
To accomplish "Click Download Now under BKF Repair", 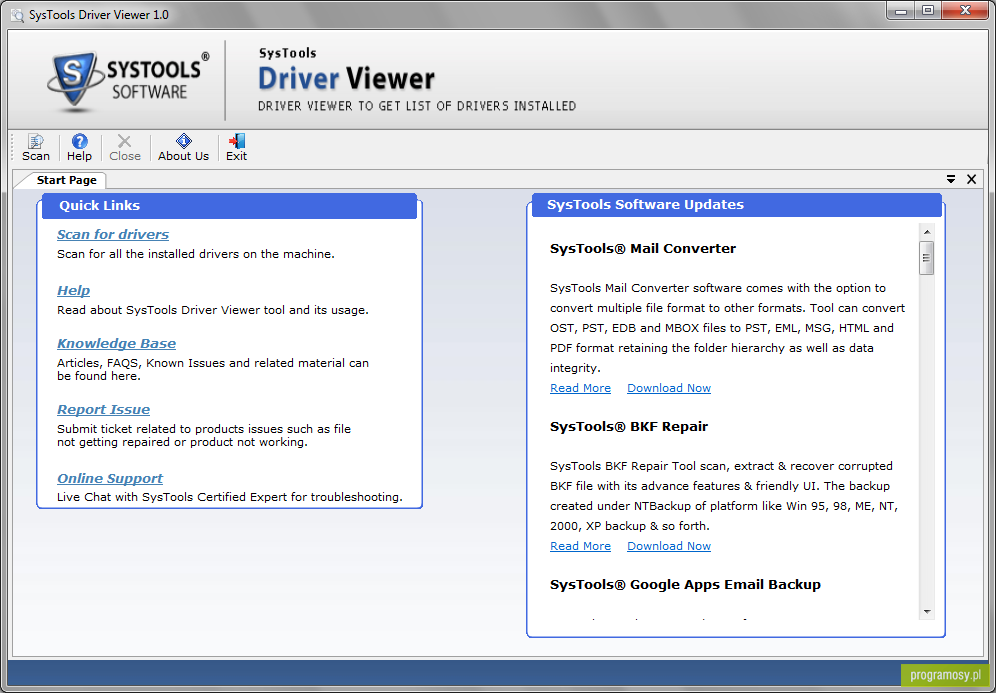I will pyautogui.click(x=669, y=546).
